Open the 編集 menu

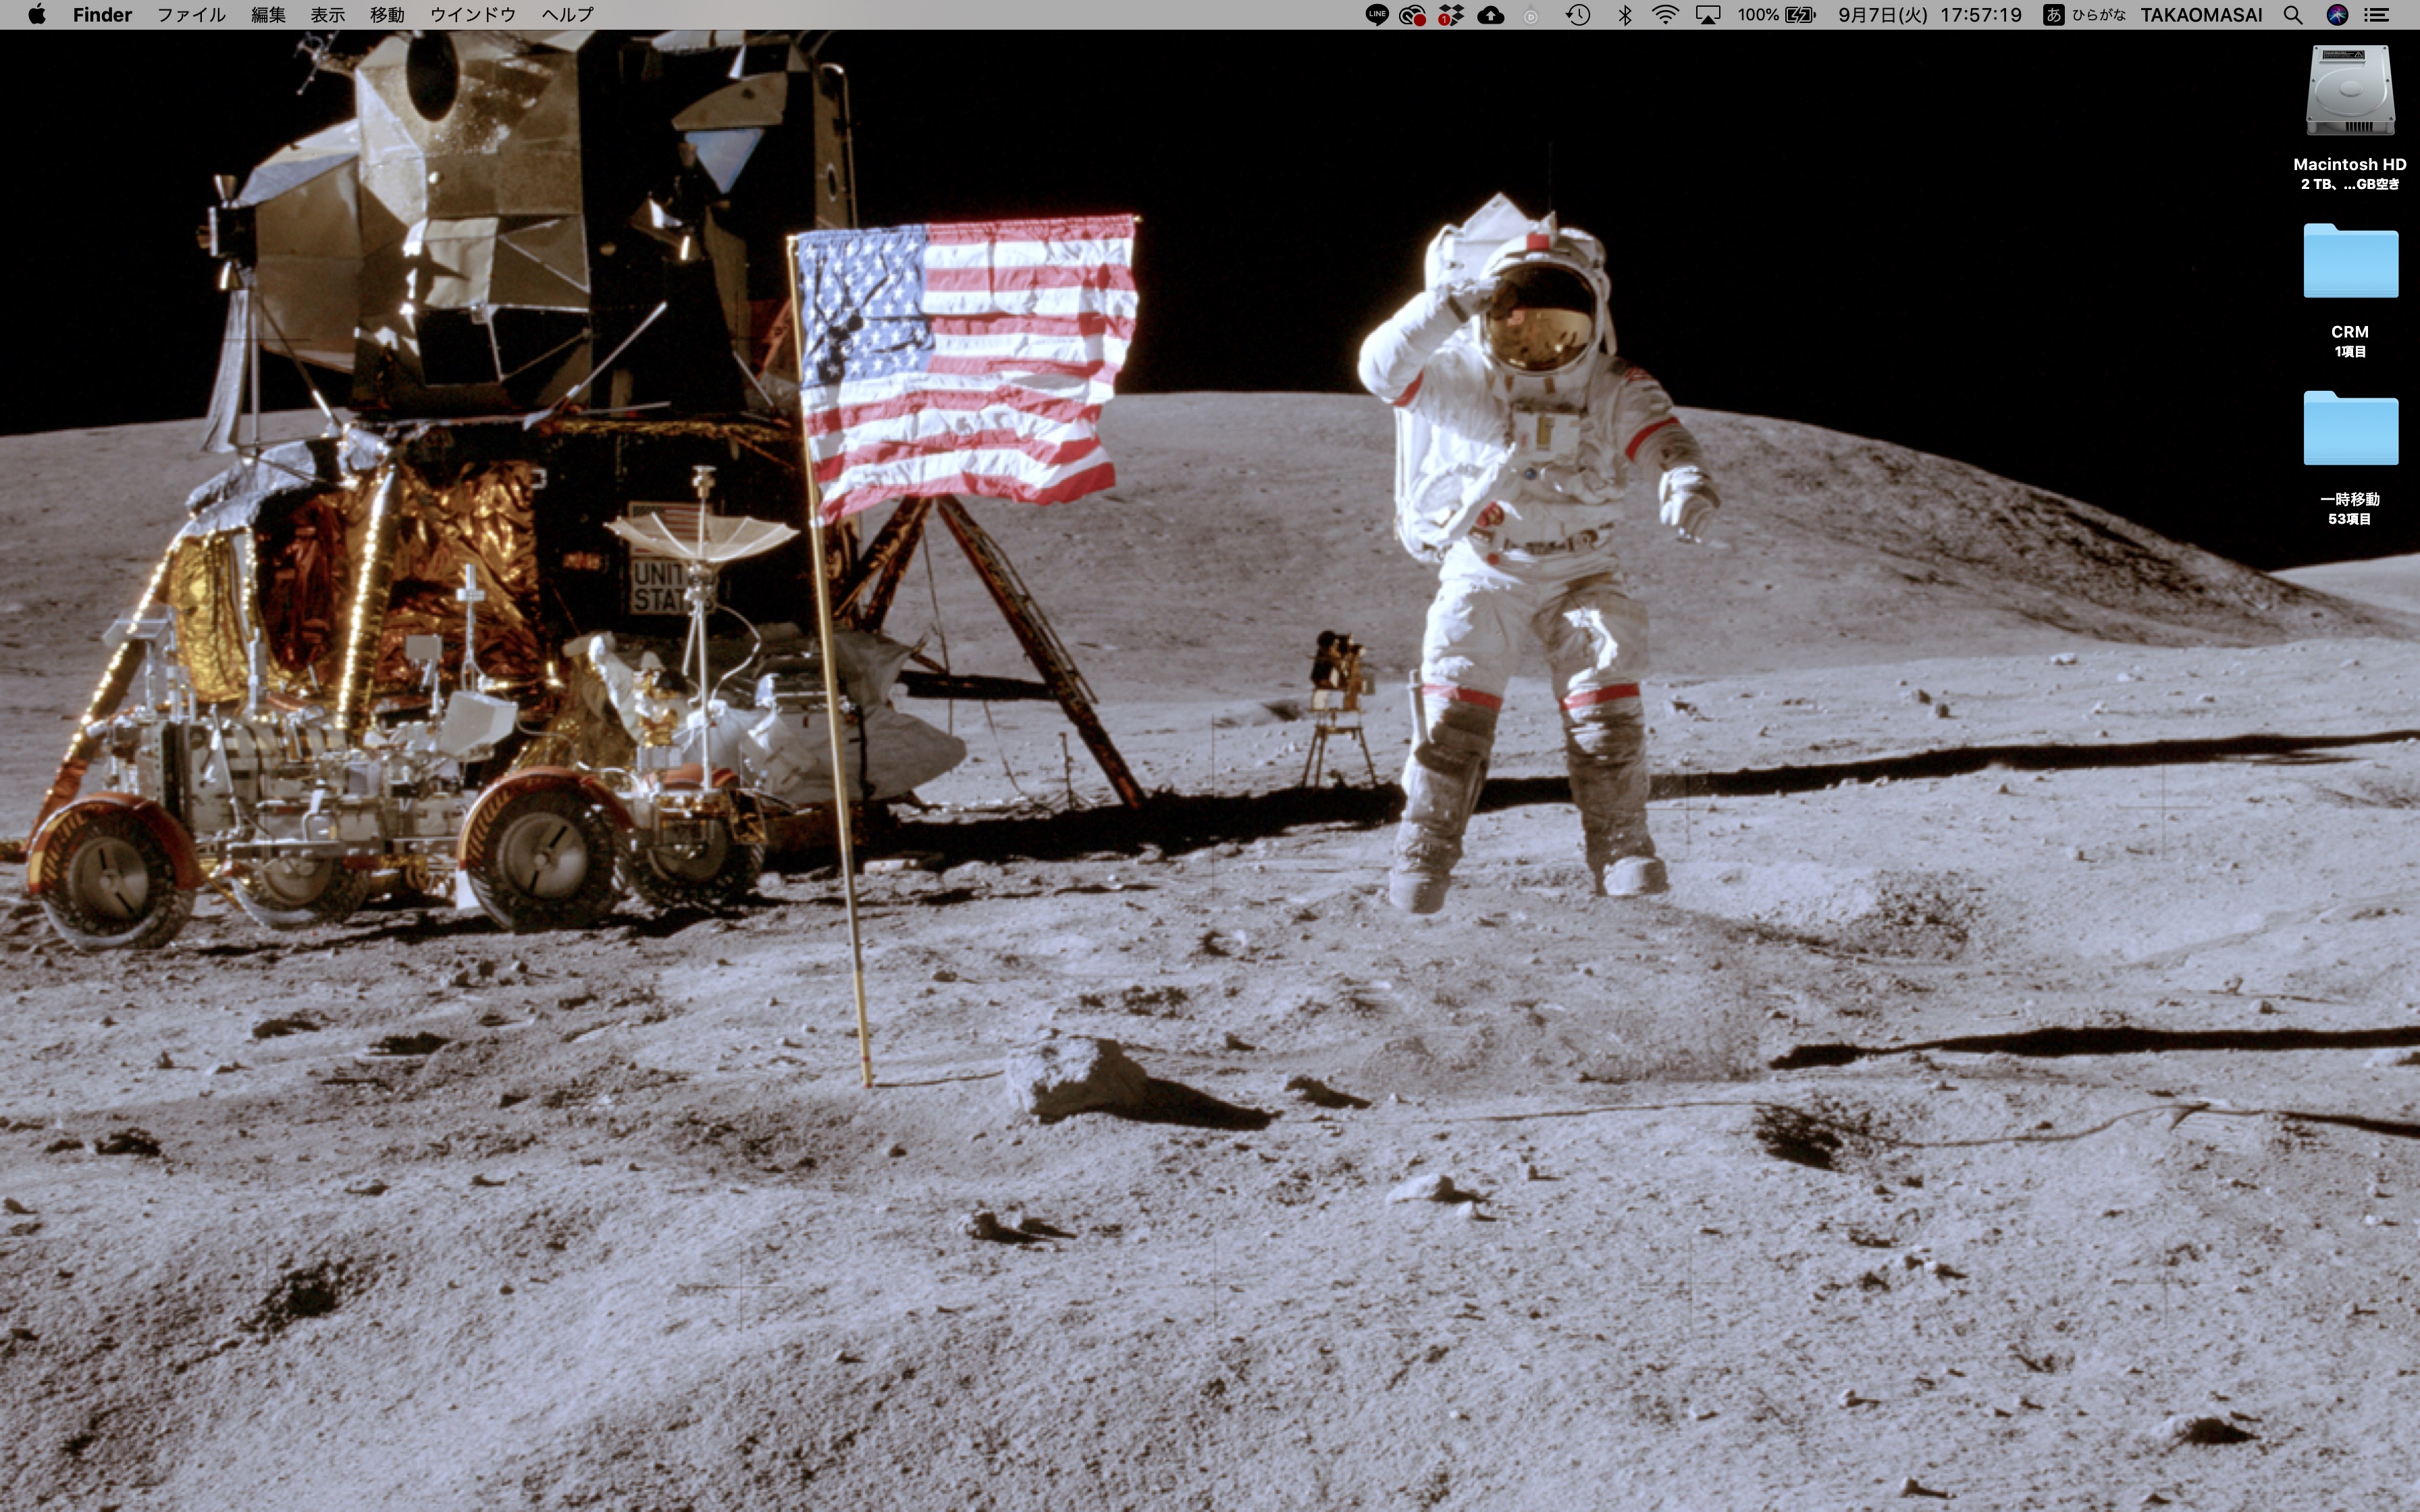point(268,14)
